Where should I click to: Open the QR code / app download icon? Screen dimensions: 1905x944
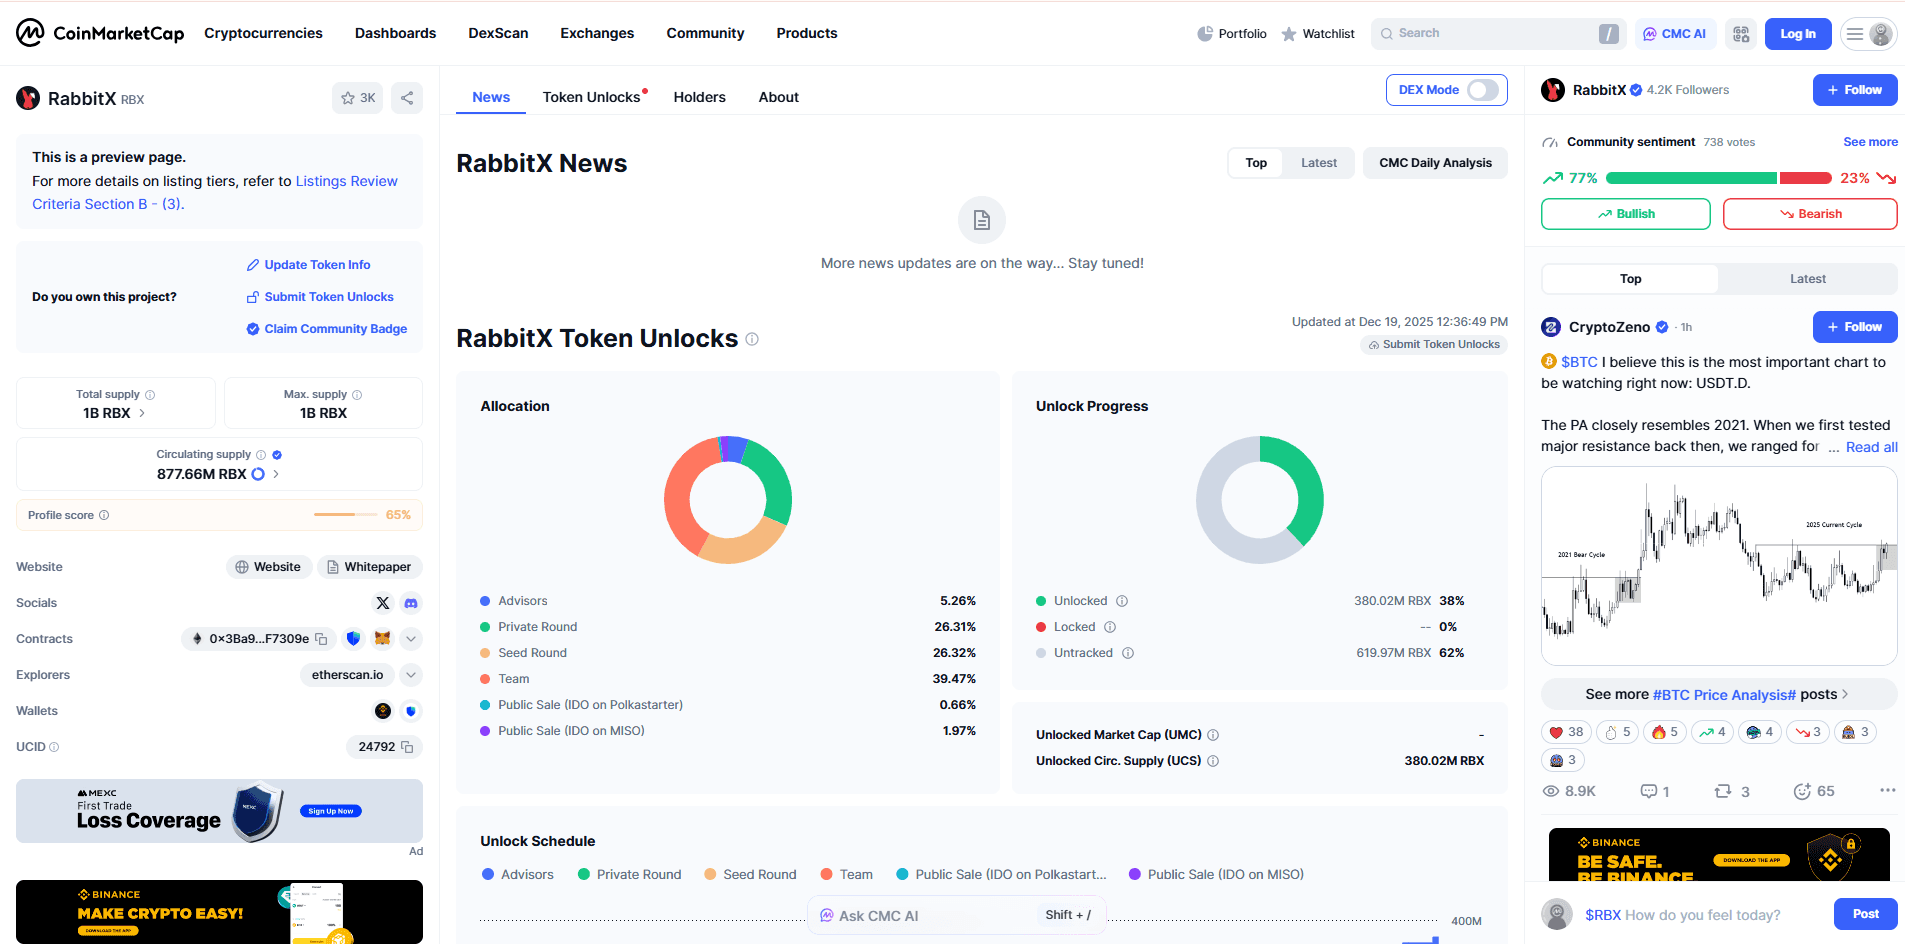pos(1741,34)
